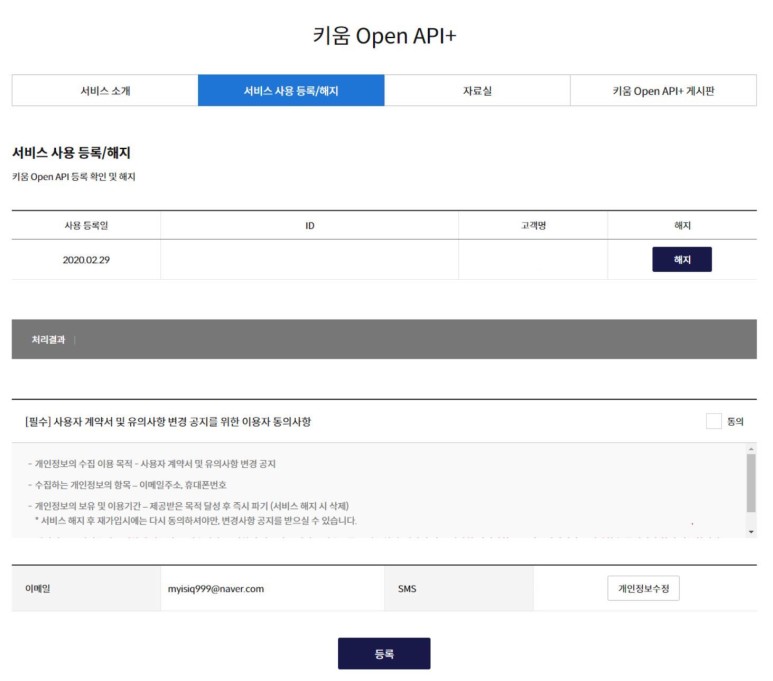Click the 고객명 column header
Image resolution: width=773 pixels, height=681 pixels.
click(x=533, y=225)
